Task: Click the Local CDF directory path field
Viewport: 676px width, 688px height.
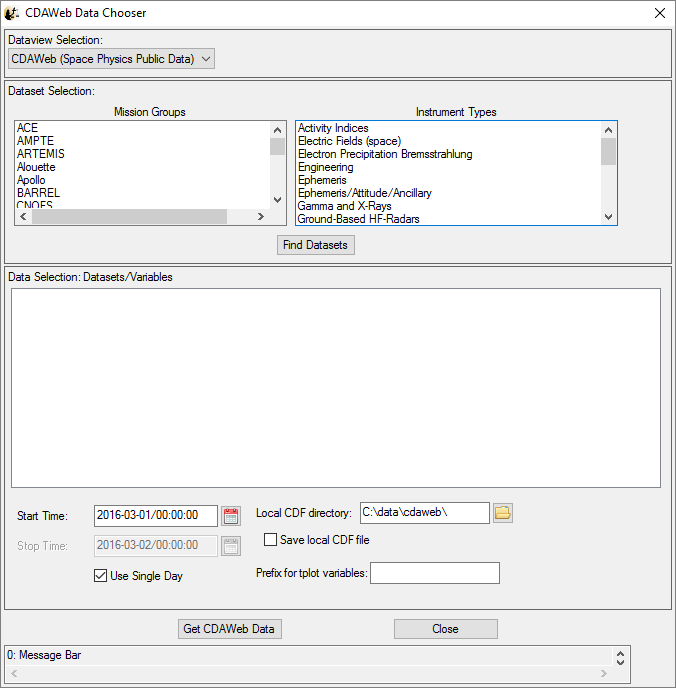Action: 424,513
